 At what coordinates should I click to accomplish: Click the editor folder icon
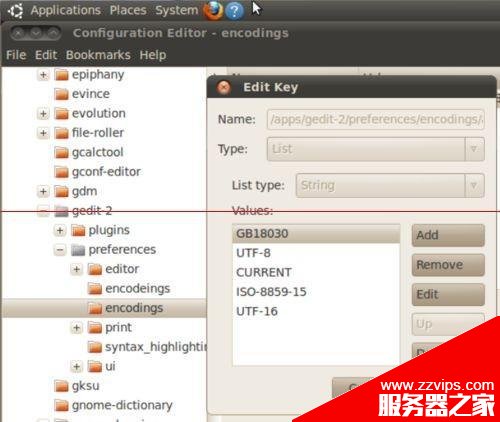pos(95,269)
